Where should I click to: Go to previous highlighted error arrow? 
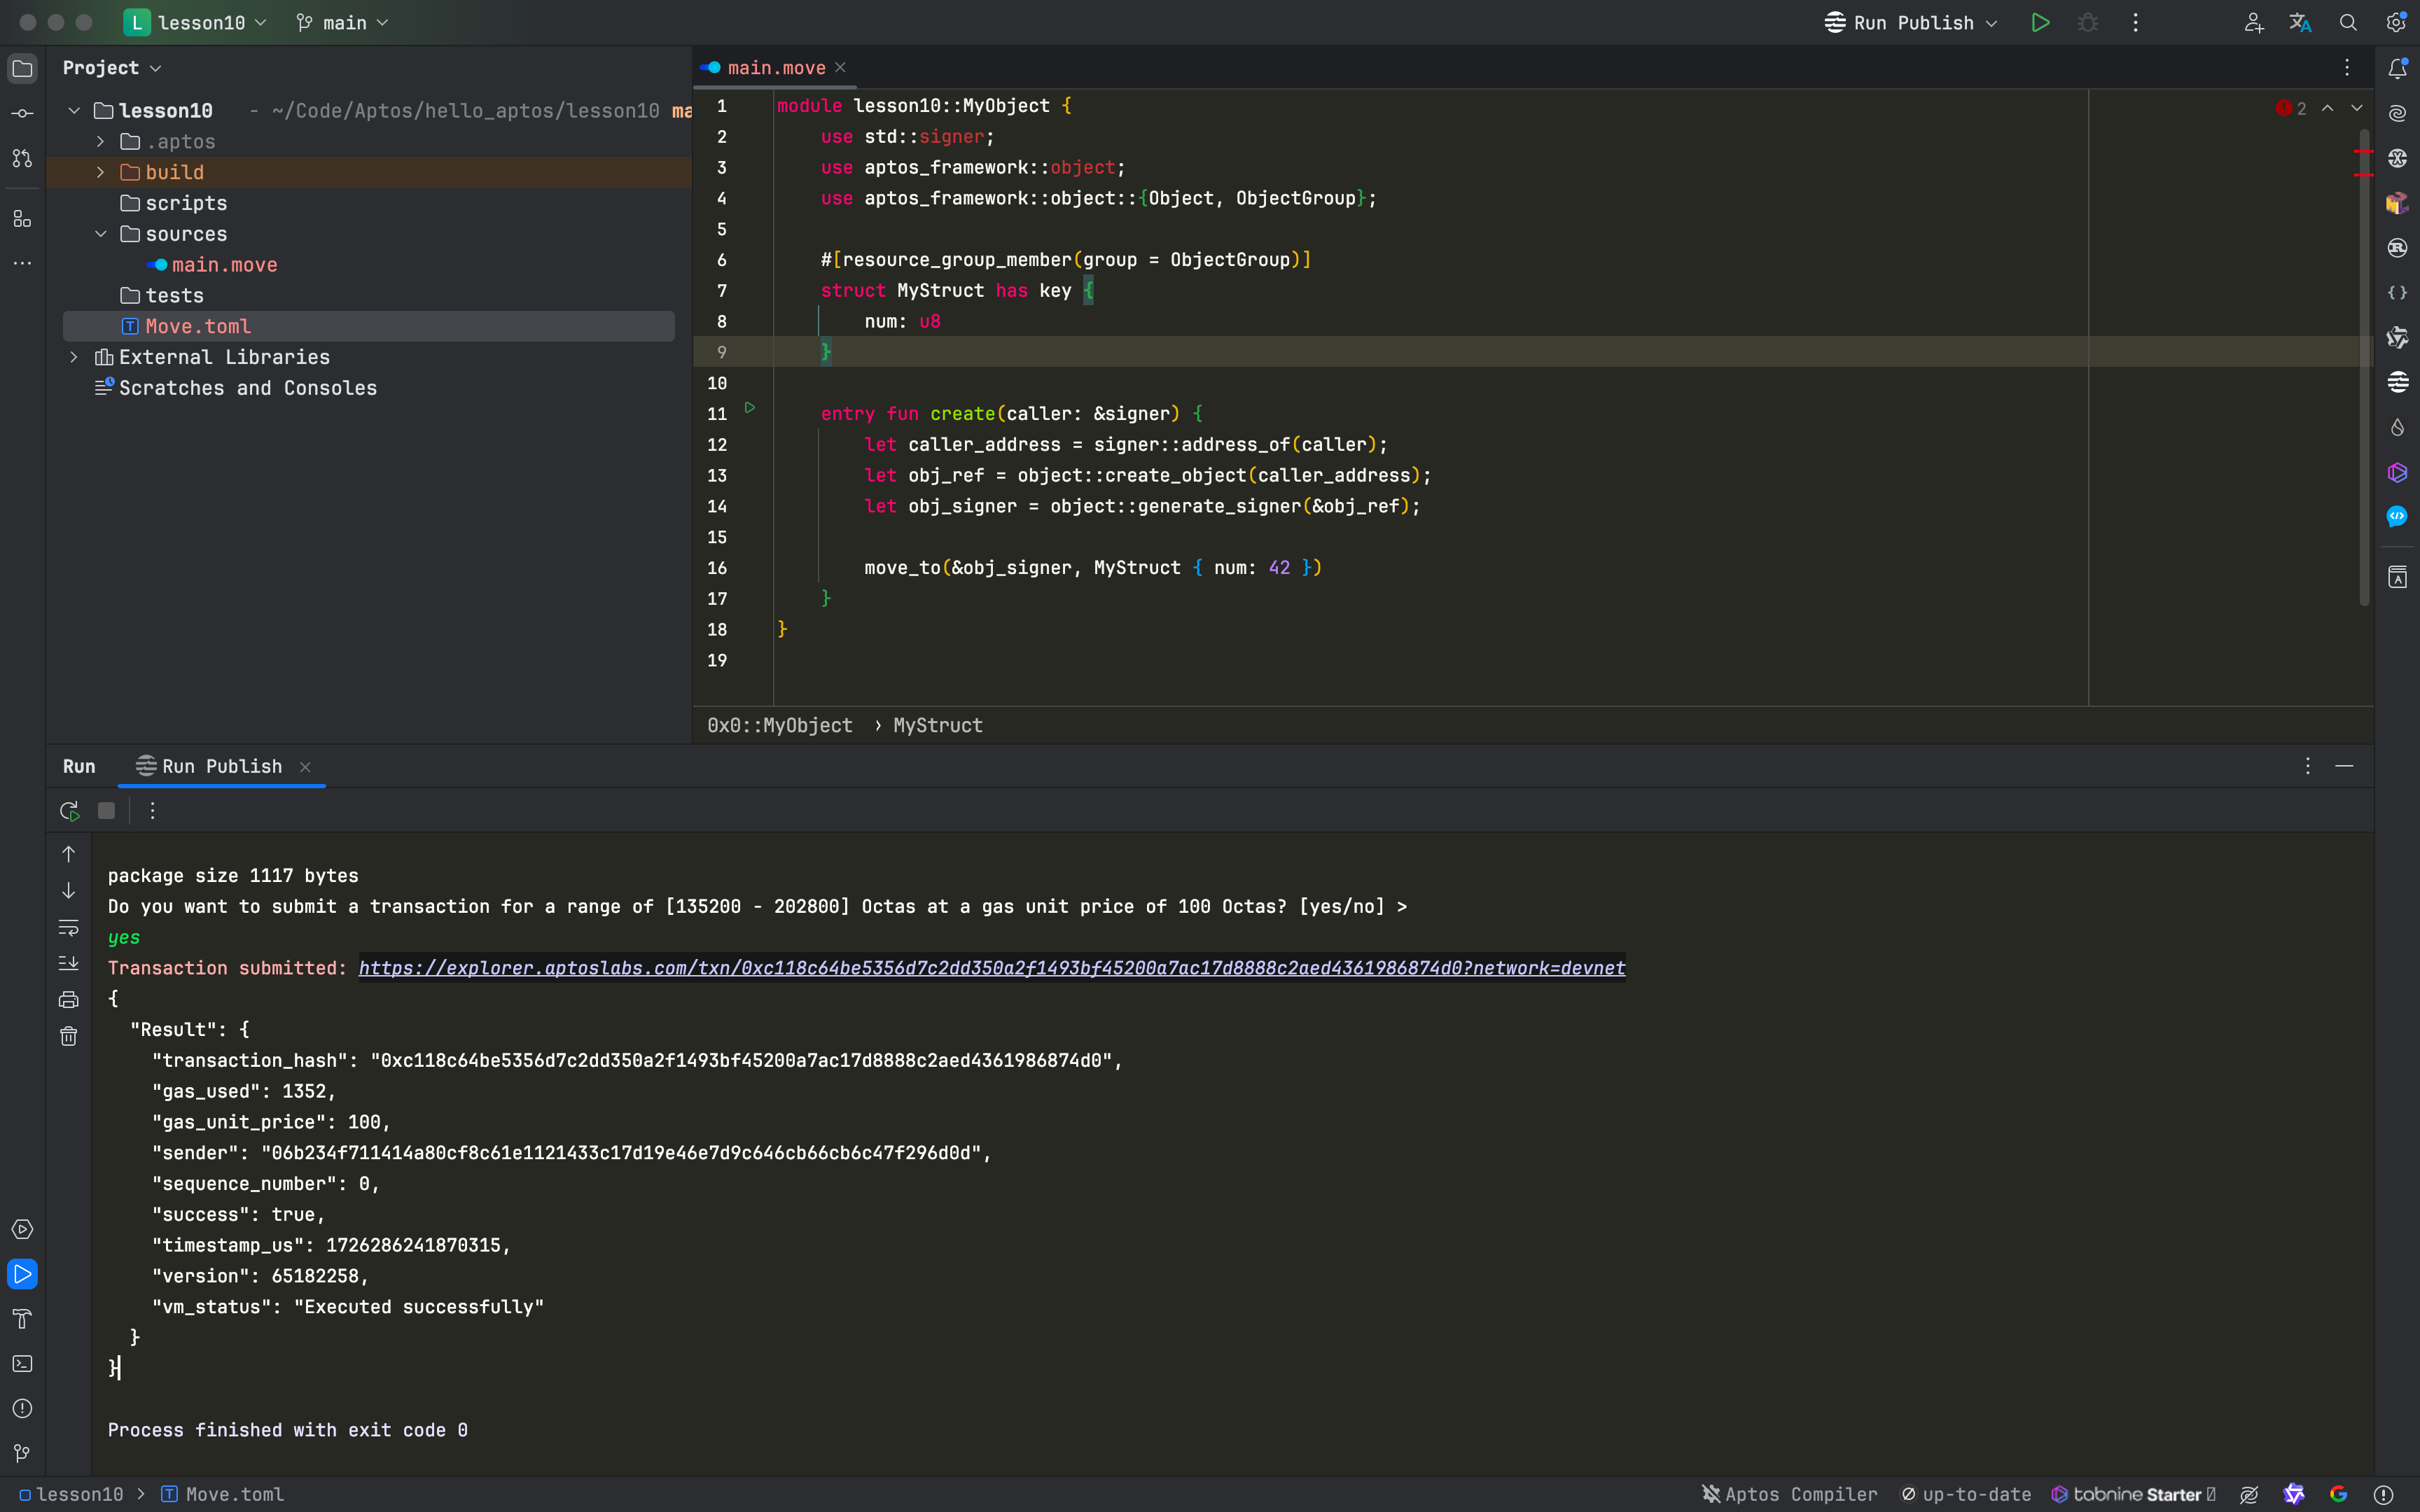2328,108
